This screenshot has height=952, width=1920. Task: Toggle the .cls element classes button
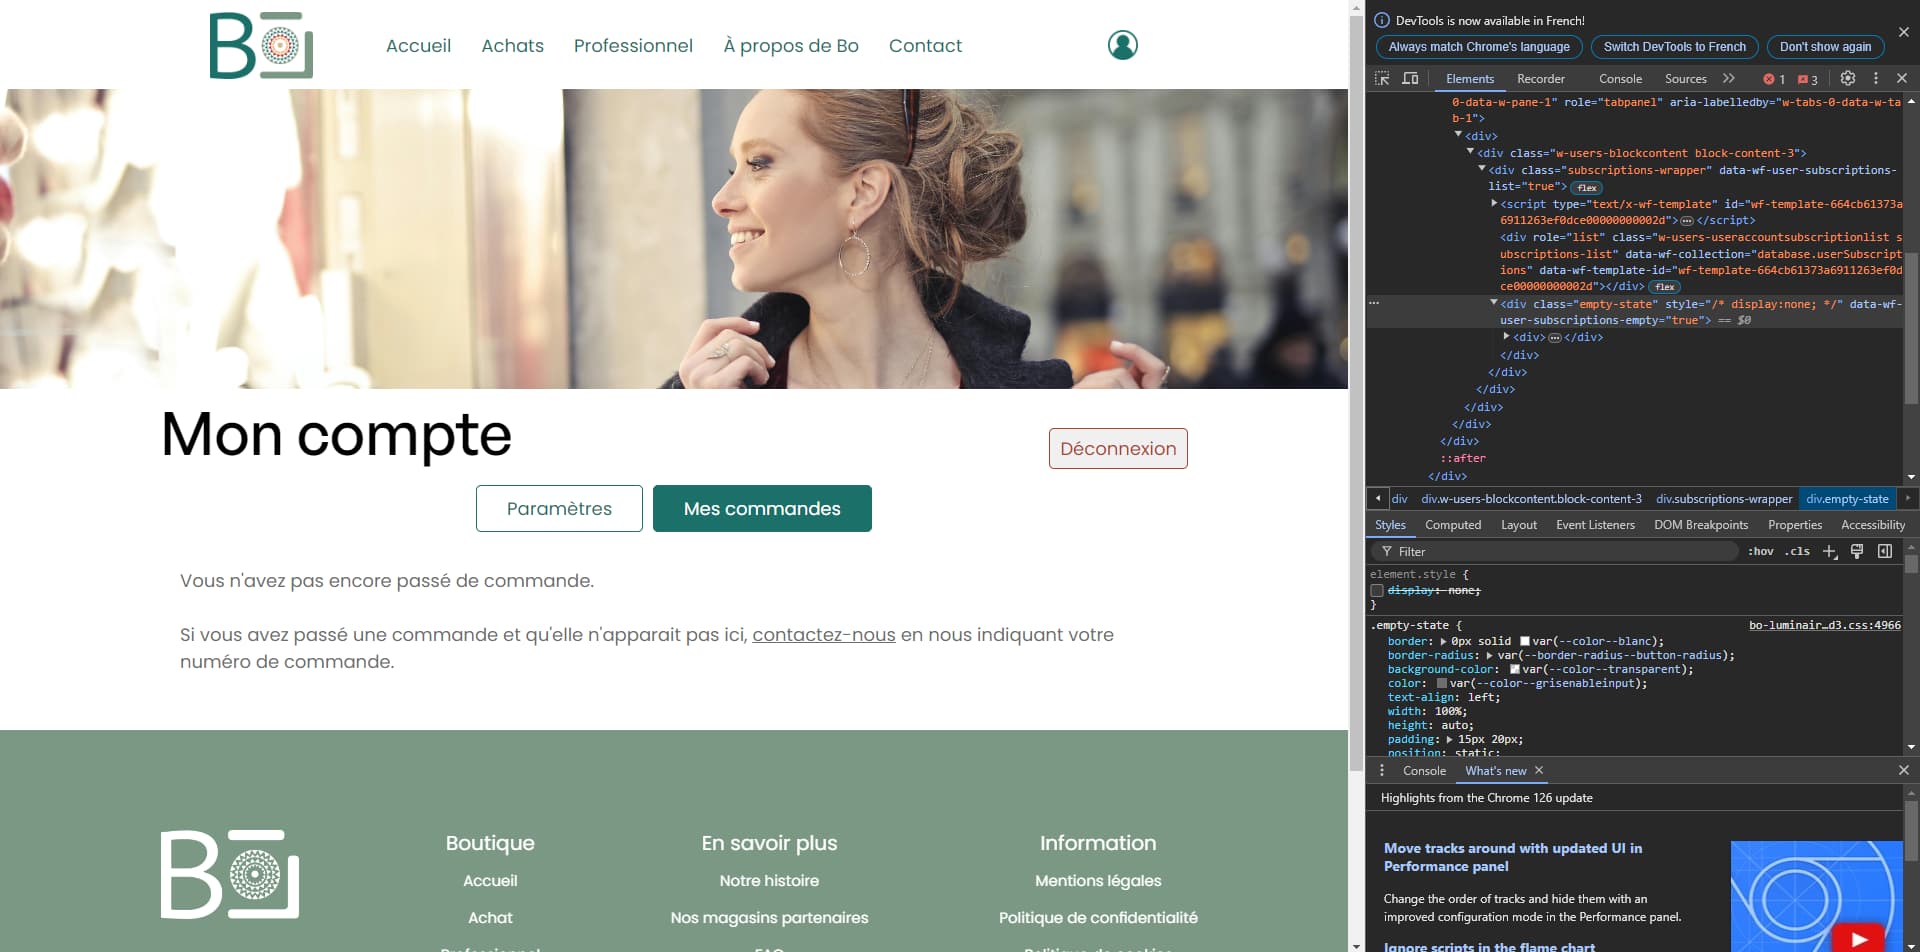1797,551
